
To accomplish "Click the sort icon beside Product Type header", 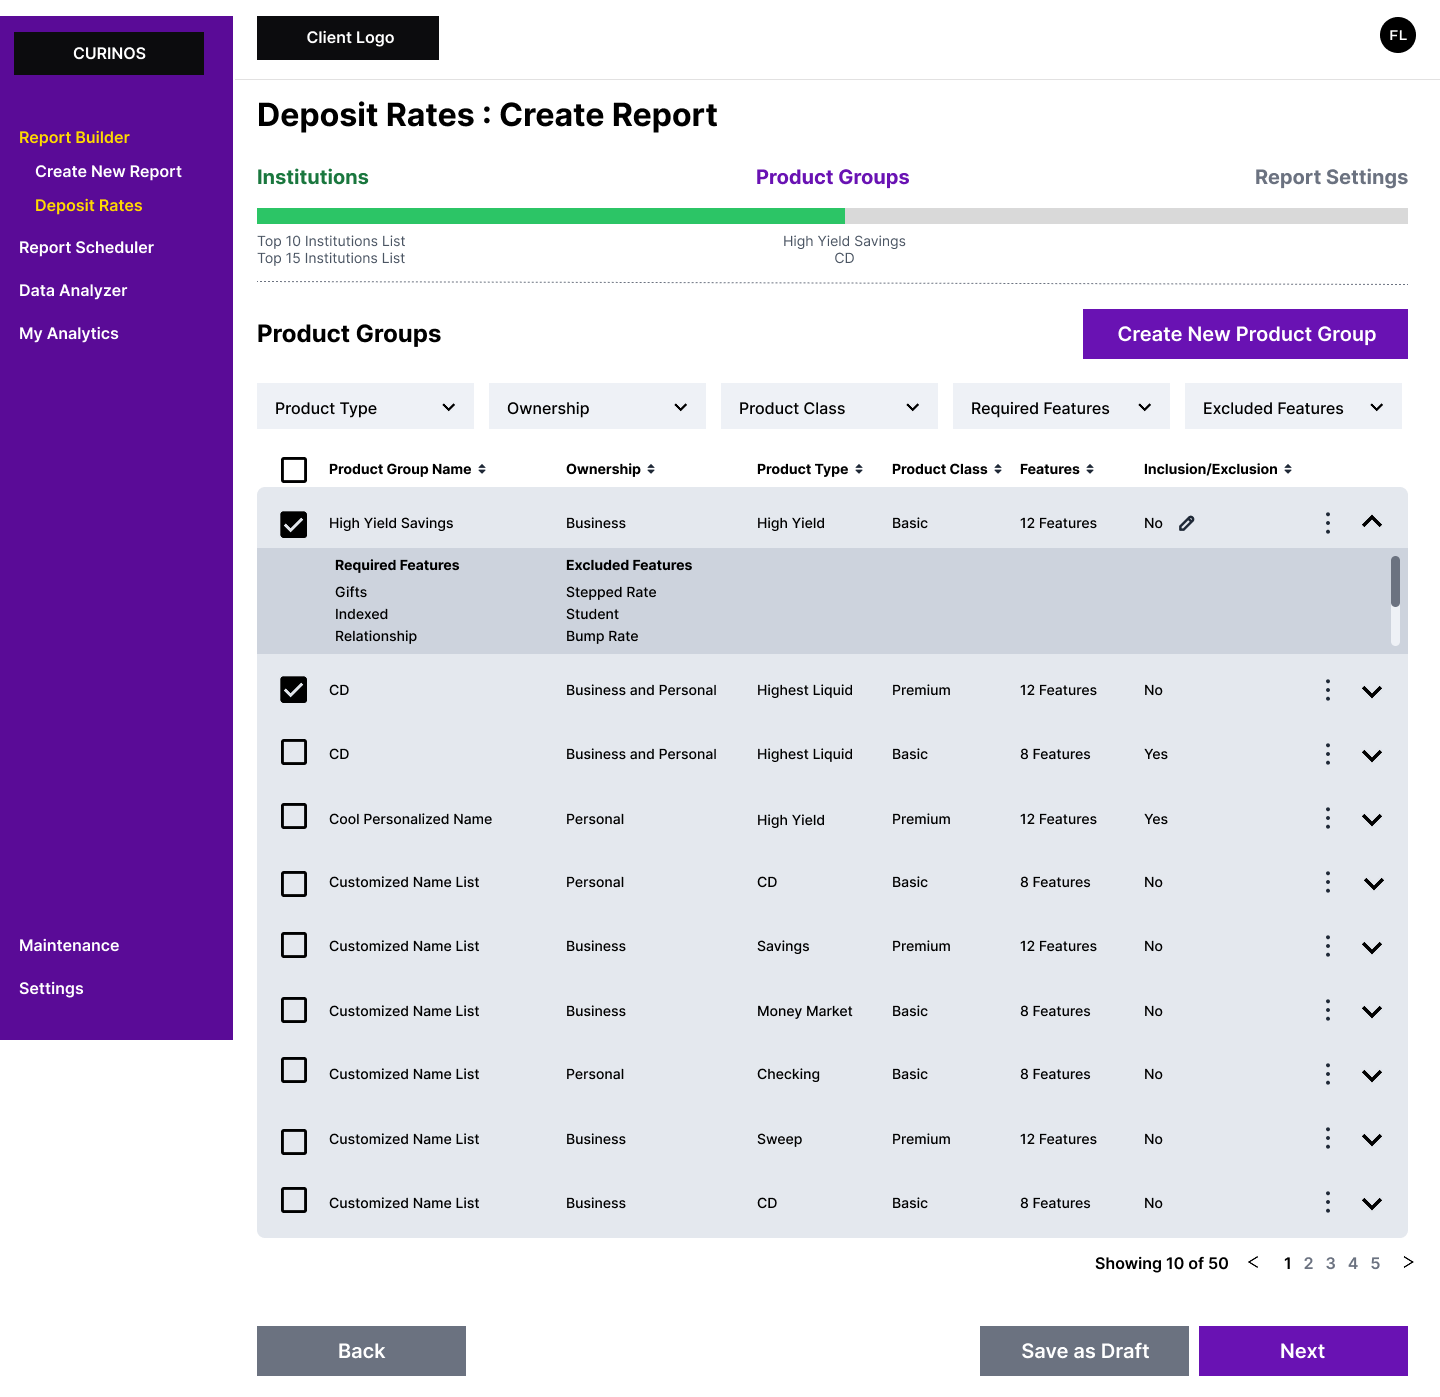I will (x=859, y=469).
